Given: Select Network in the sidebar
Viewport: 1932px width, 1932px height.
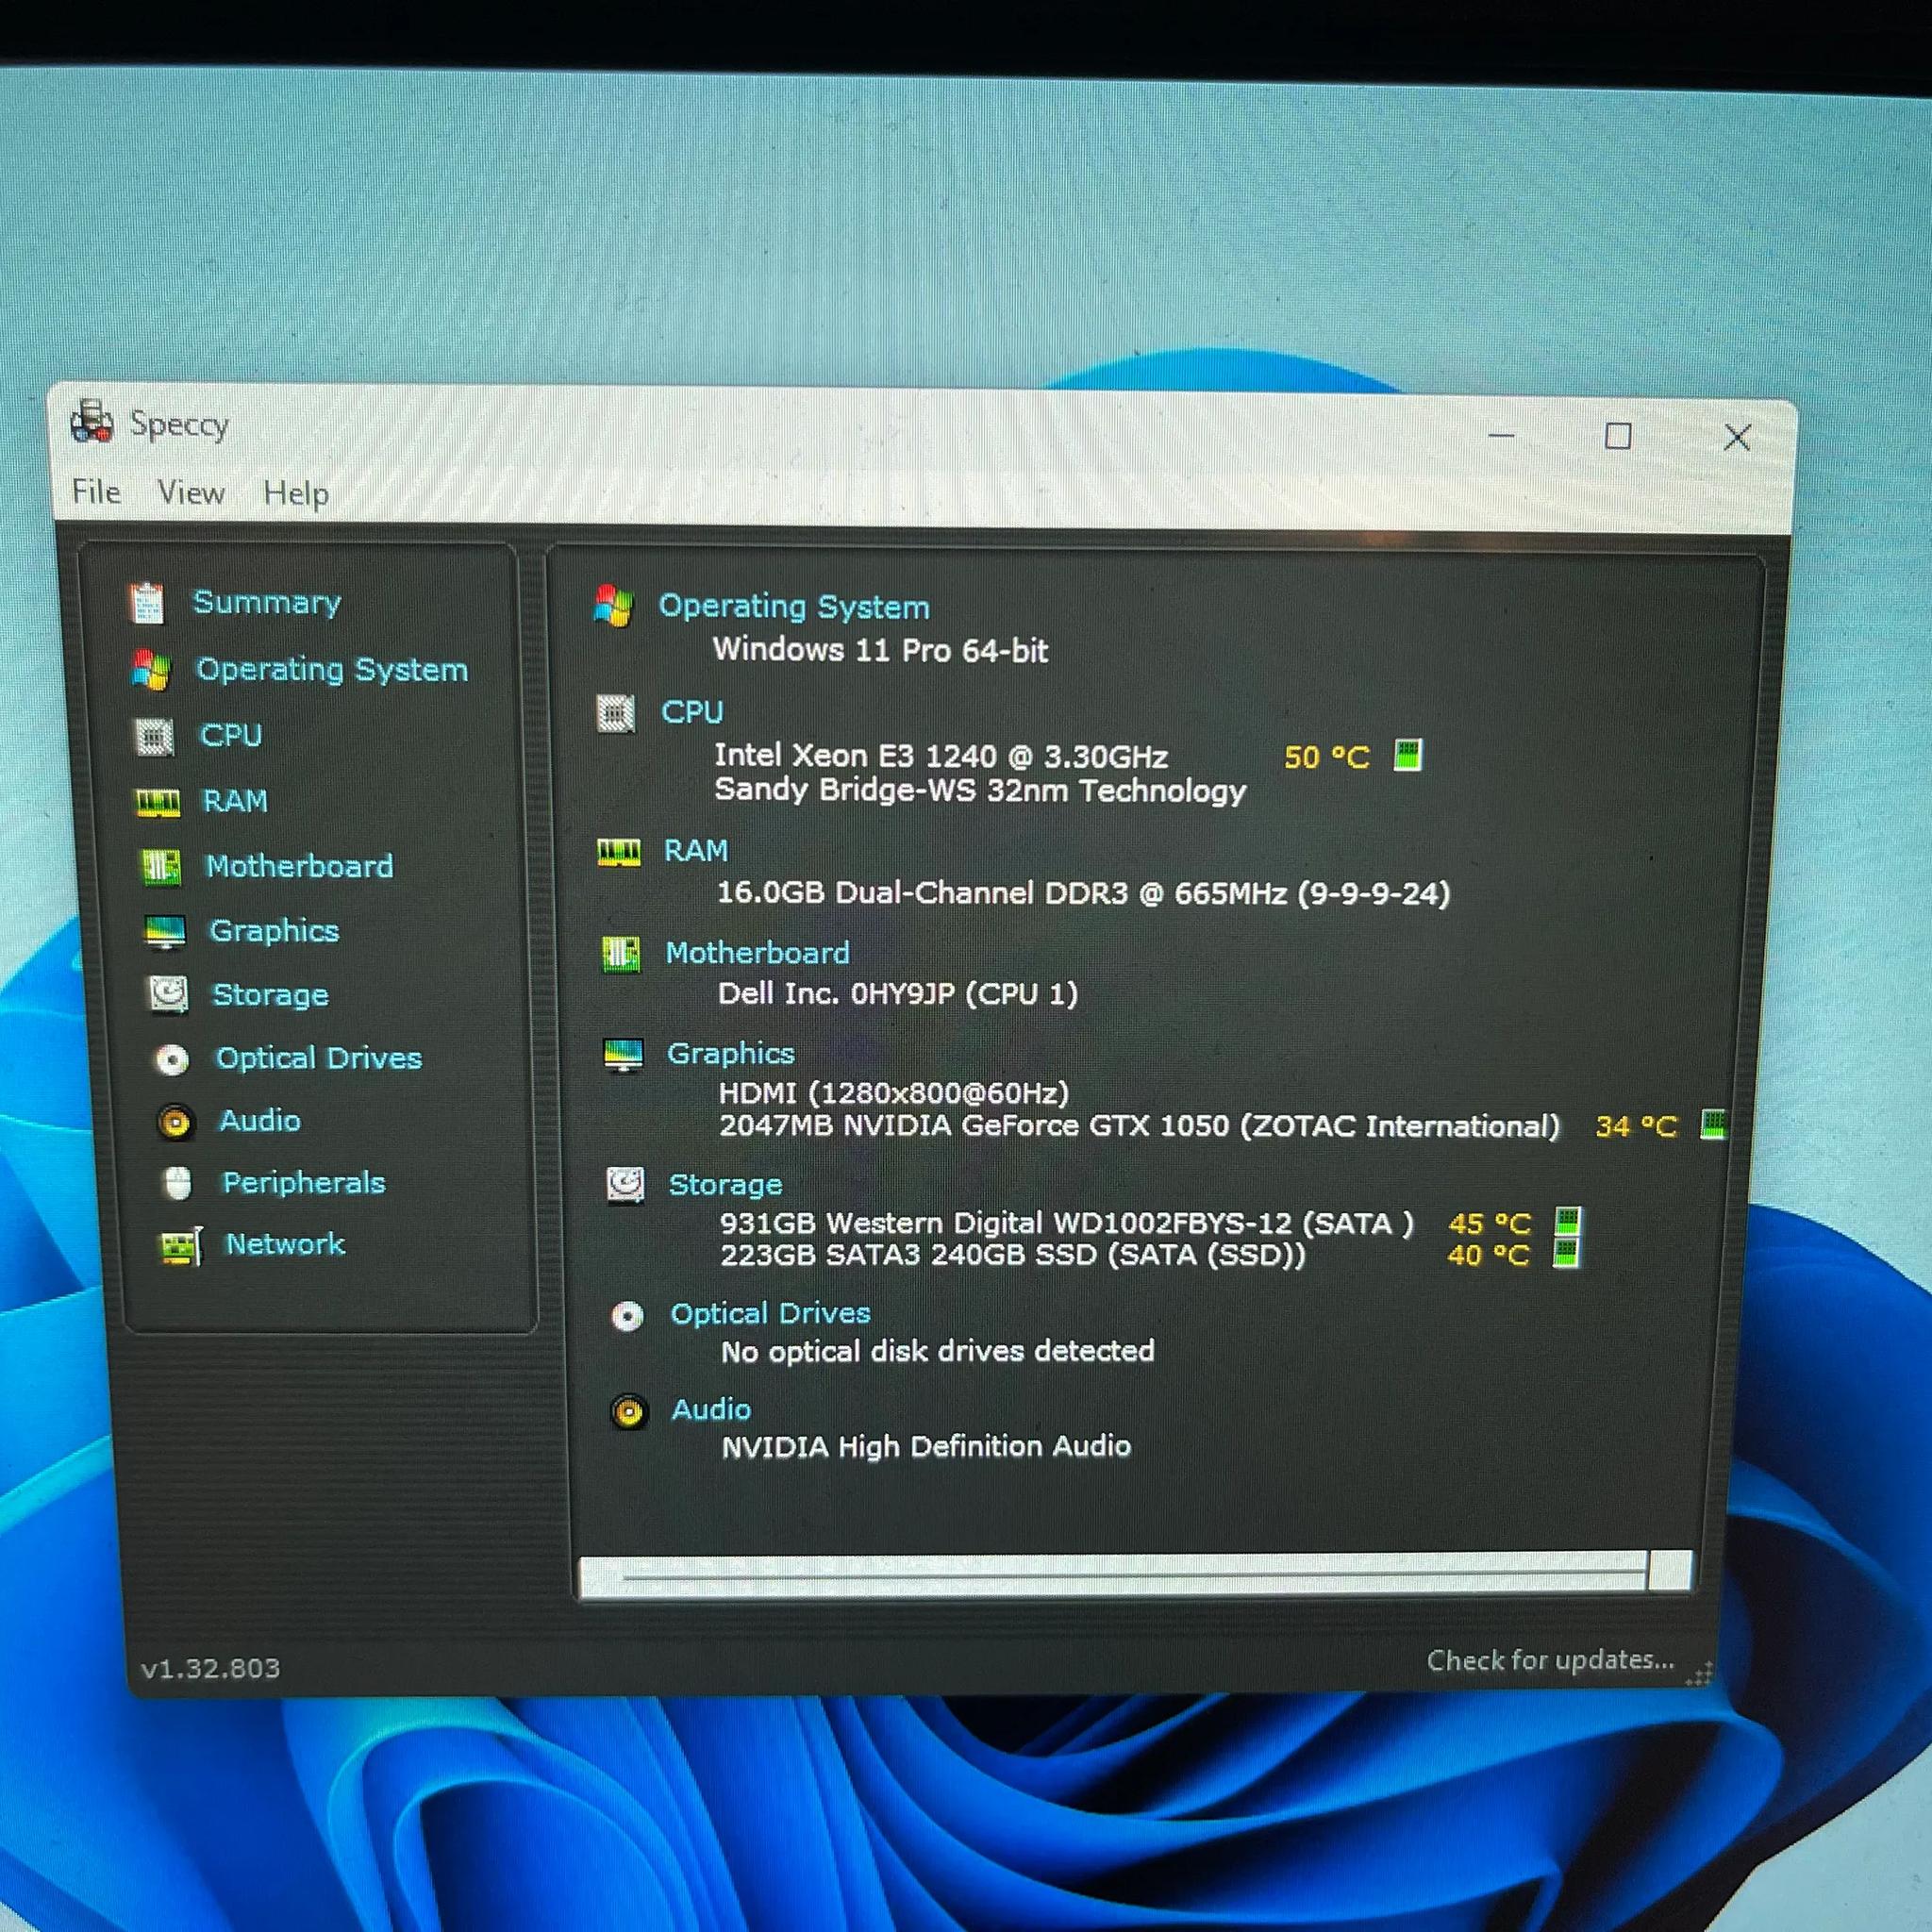Looking at the screenshot, I should pyautogui.click(x=285, y=1244).
